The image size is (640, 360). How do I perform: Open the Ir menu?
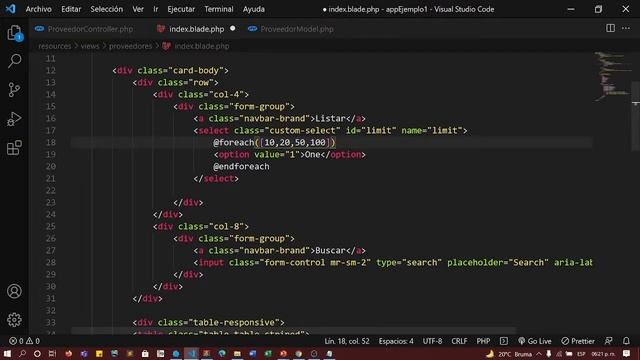coord(156,9)
